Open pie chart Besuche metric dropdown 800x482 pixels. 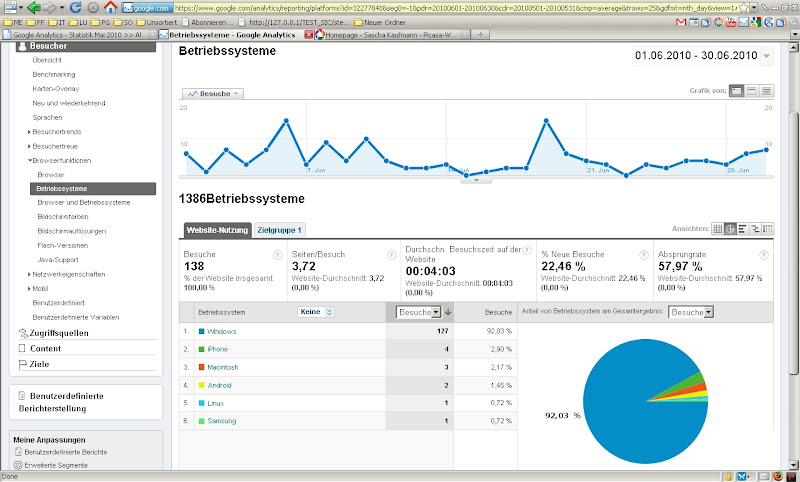[x=691, y=312]
